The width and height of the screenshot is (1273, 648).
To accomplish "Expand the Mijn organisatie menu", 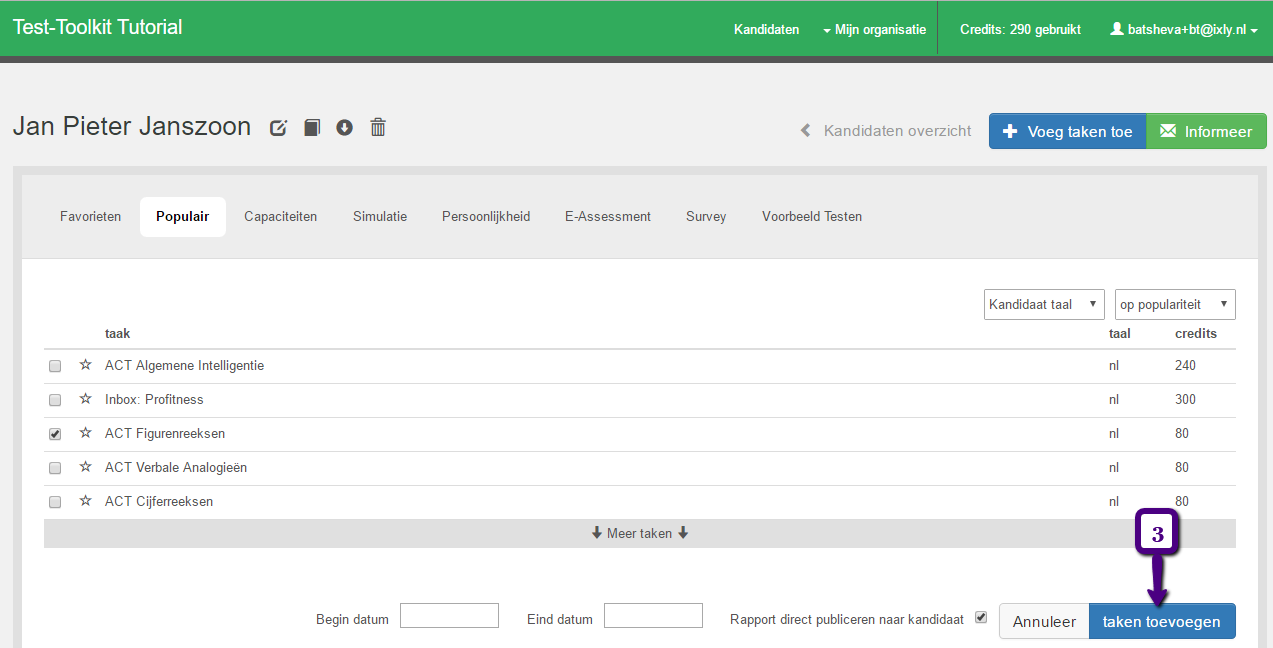I will click(x=874, y=29).
